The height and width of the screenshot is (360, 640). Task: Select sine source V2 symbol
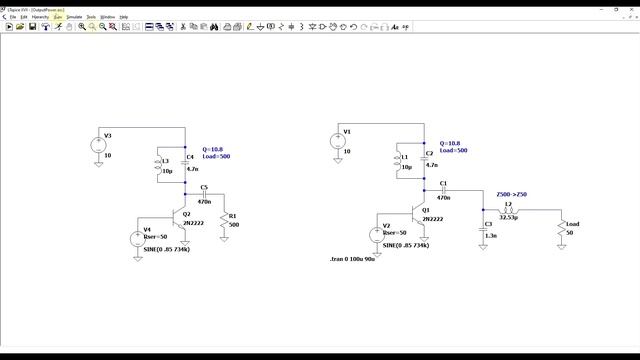tap(377, 235)
